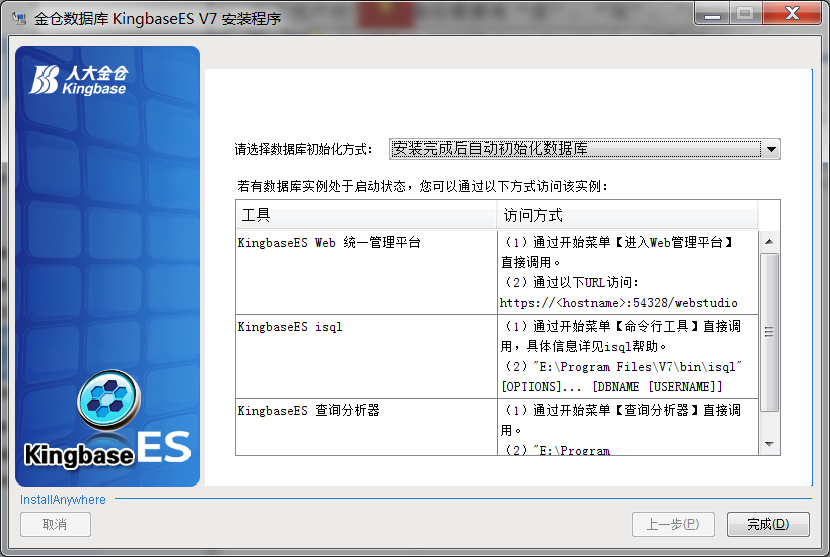Open the database initialization method dropdown
The image size is (830, 557).
pos(584,149)
